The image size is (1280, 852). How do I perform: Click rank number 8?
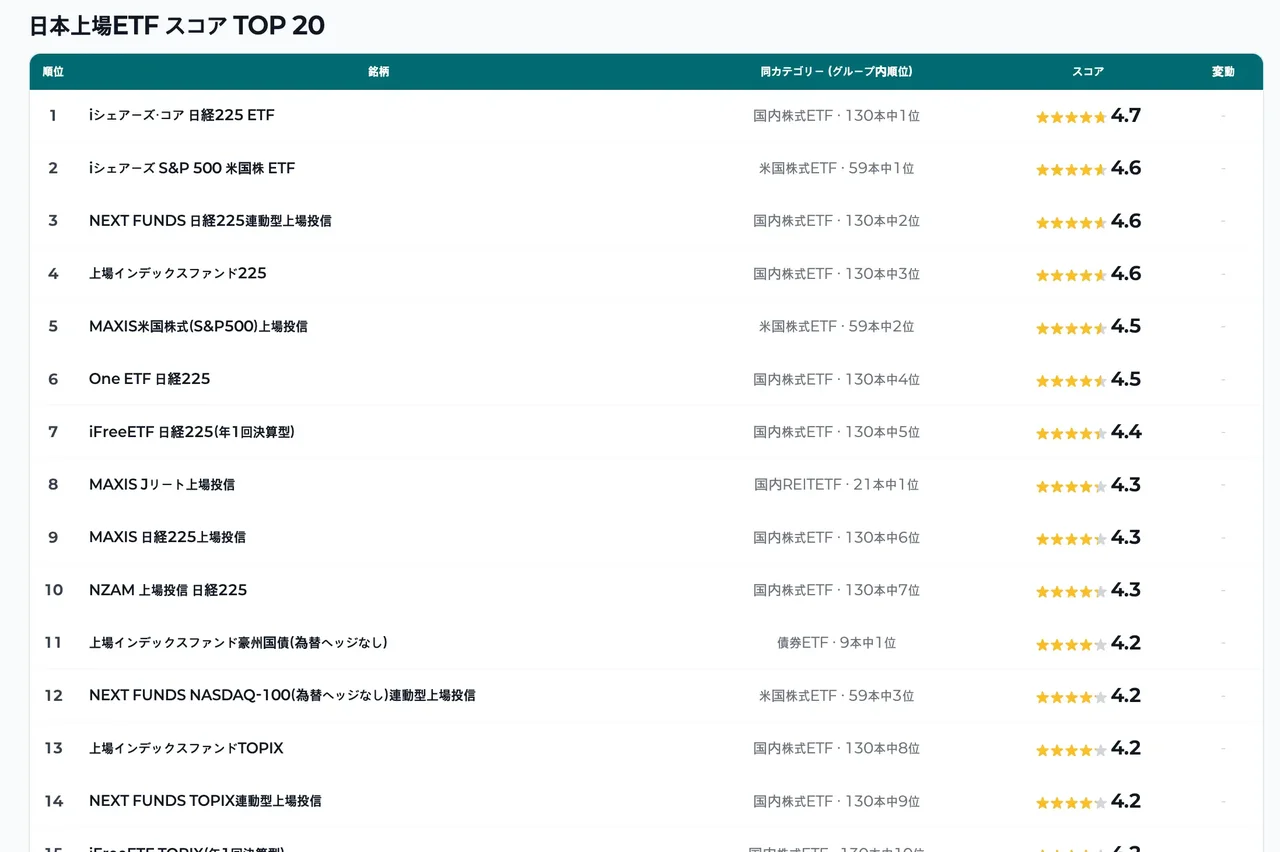53,485
